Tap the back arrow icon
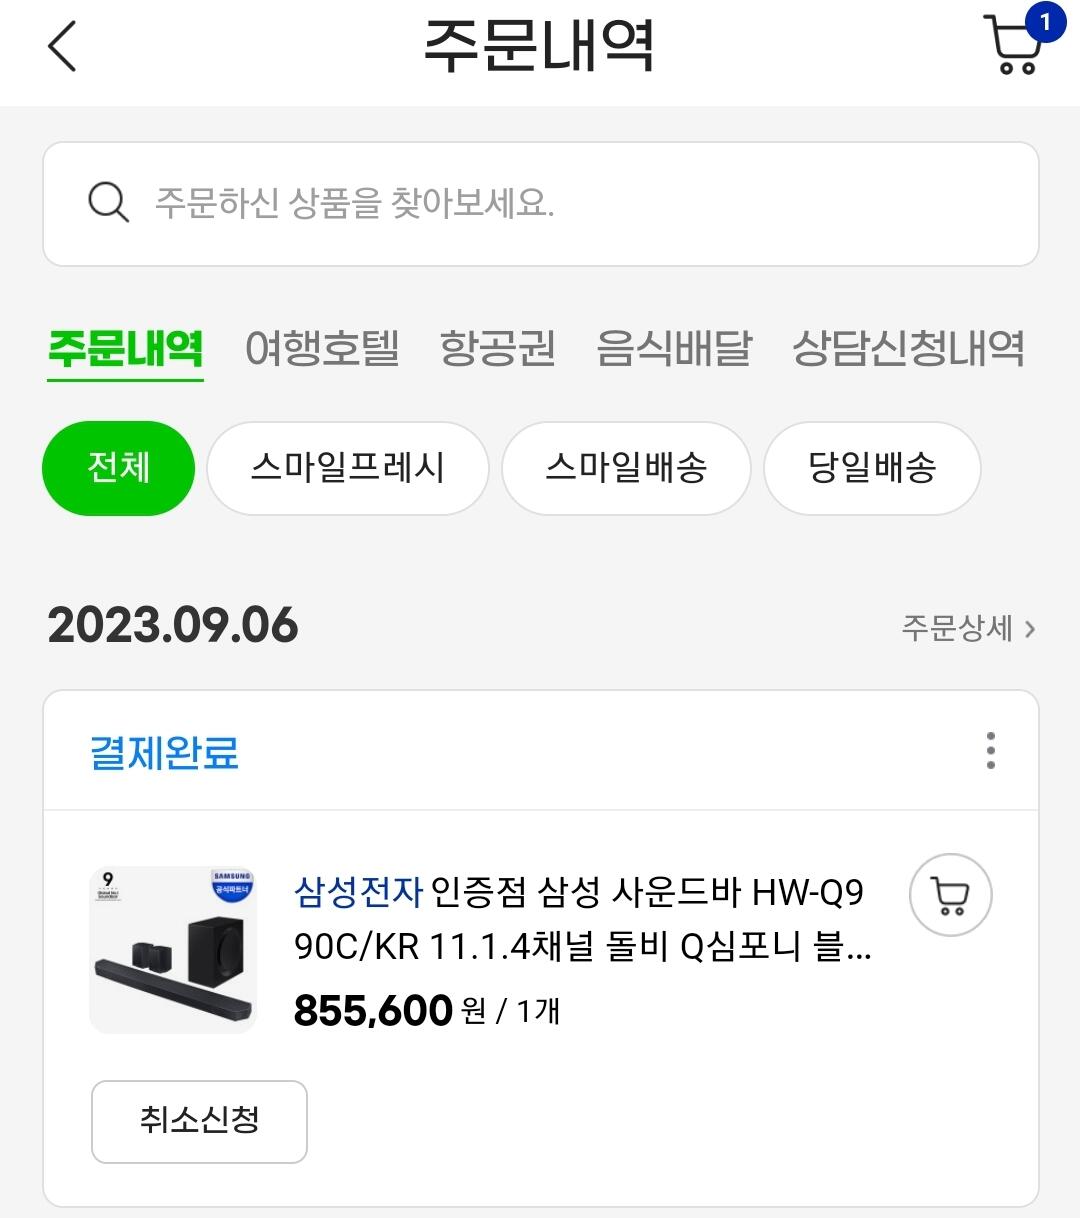The width and height of the screenshot is (1080, 1218). coord(62,47)
